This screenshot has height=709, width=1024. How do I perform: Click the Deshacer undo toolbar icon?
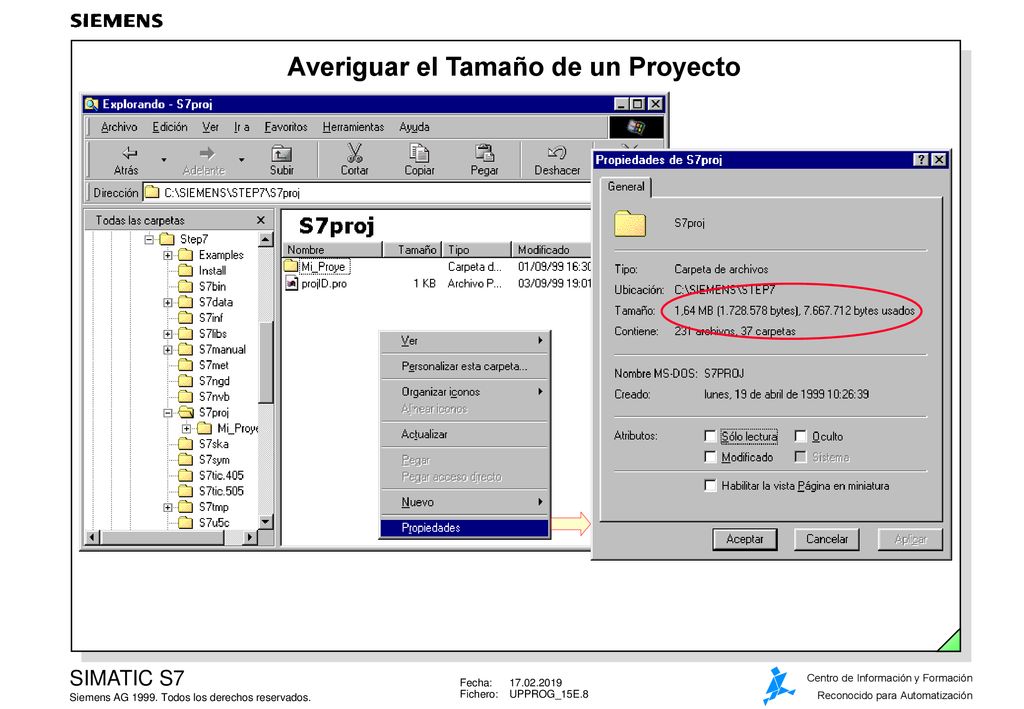[556, 153]
